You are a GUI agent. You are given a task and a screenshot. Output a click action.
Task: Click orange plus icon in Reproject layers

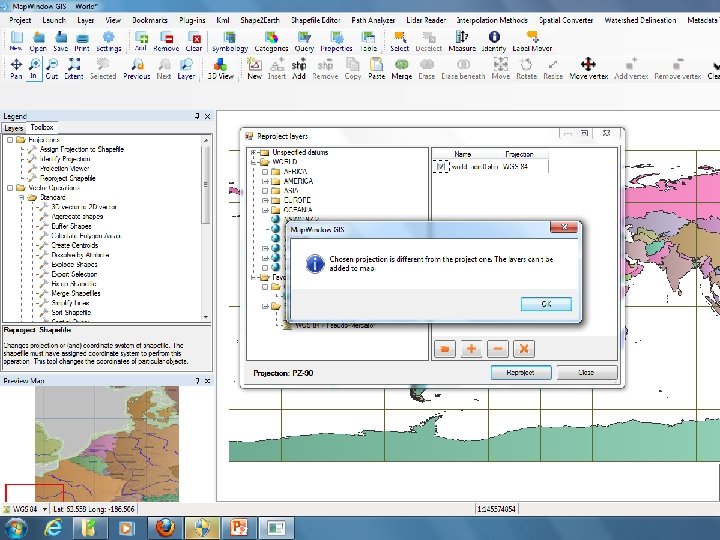pyautogui.click(x=471, y=349)
